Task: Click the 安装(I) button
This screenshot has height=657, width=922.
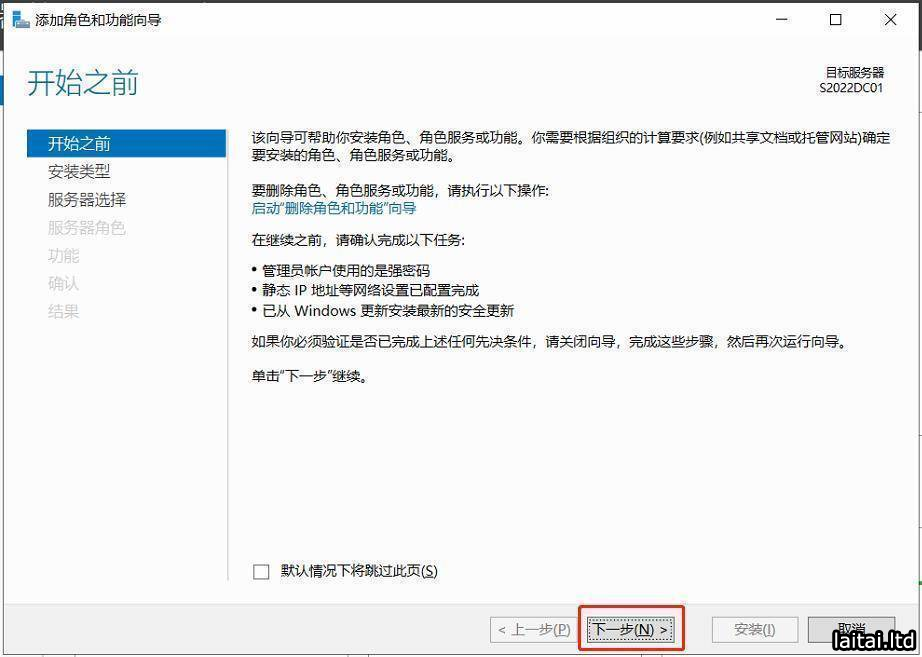Action: (x=755, y=630)
